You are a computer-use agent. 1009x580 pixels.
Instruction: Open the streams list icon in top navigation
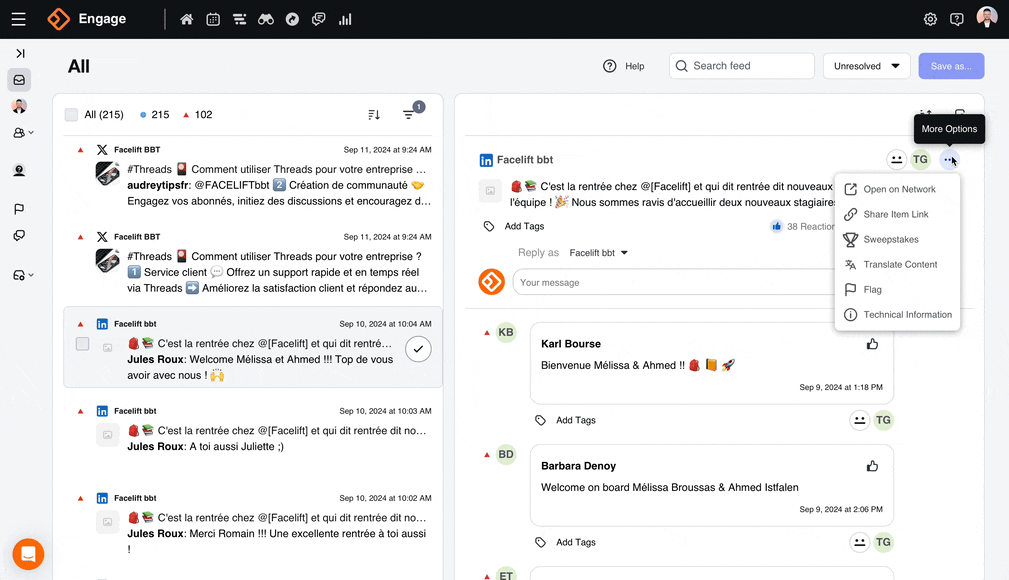tap(239, 19)
